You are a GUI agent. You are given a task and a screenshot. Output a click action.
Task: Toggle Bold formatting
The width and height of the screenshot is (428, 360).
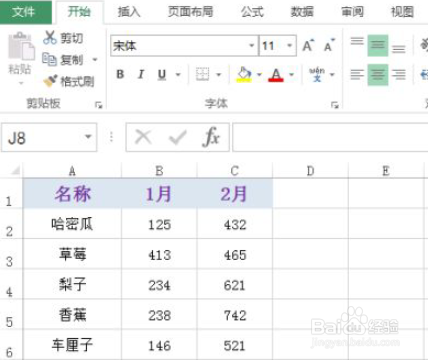(120, 74)
